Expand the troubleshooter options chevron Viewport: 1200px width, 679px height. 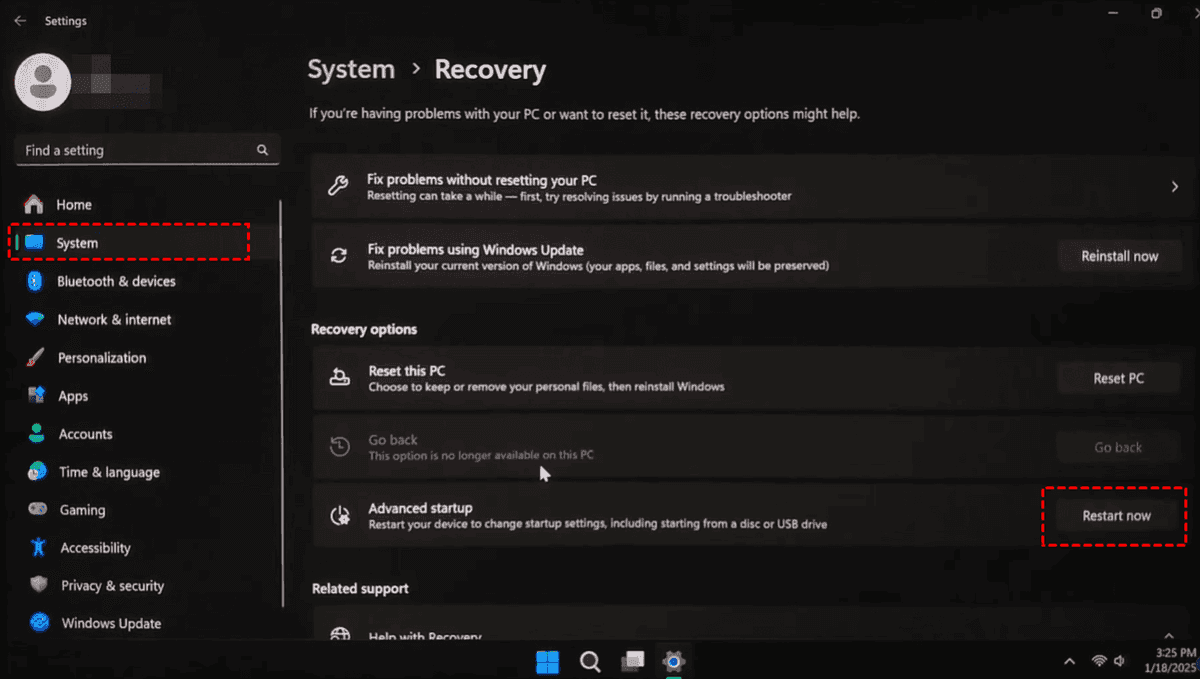point(1172,185)
